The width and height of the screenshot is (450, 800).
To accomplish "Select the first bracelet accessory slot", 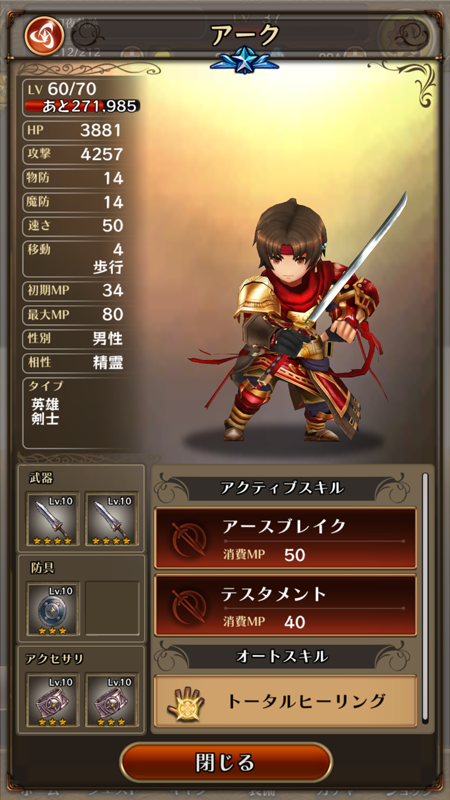I will (x=53, y=701).
